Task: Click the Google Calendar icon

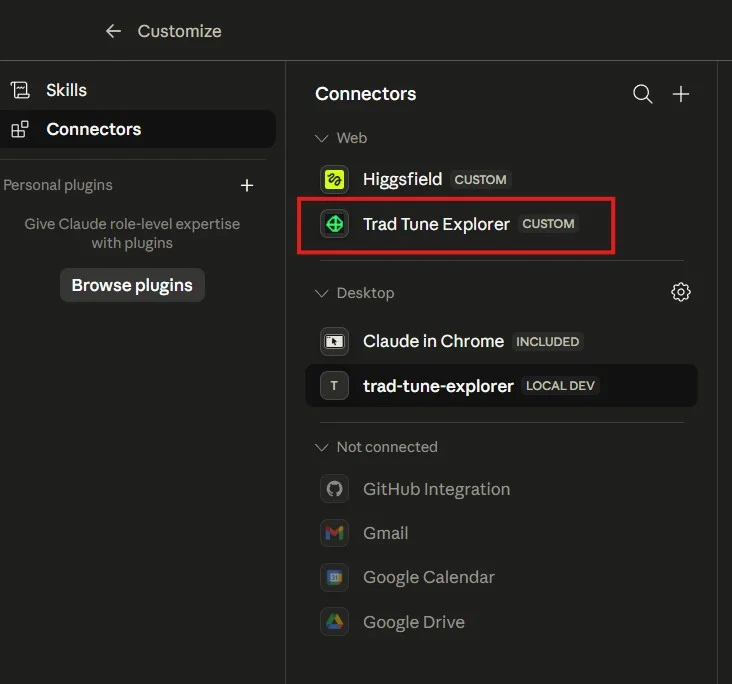Action: [334, 577]
